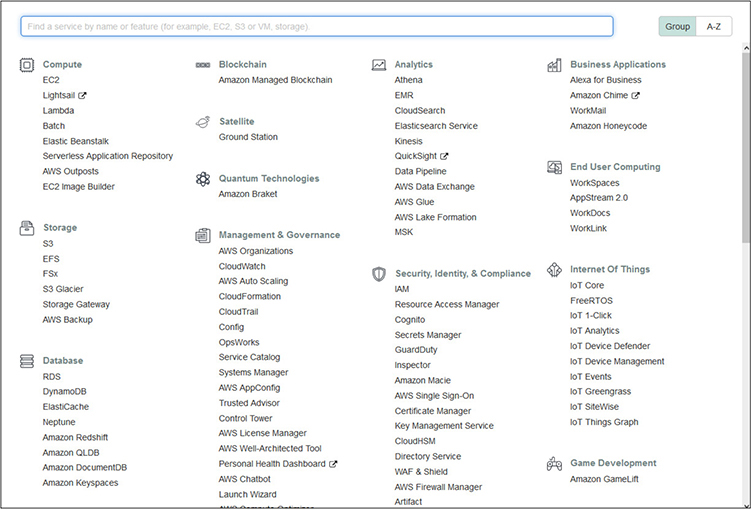The height and width of the screenshot is (510, 751).
Task: Click the Game Development controller icon
Action: (554, 464)
